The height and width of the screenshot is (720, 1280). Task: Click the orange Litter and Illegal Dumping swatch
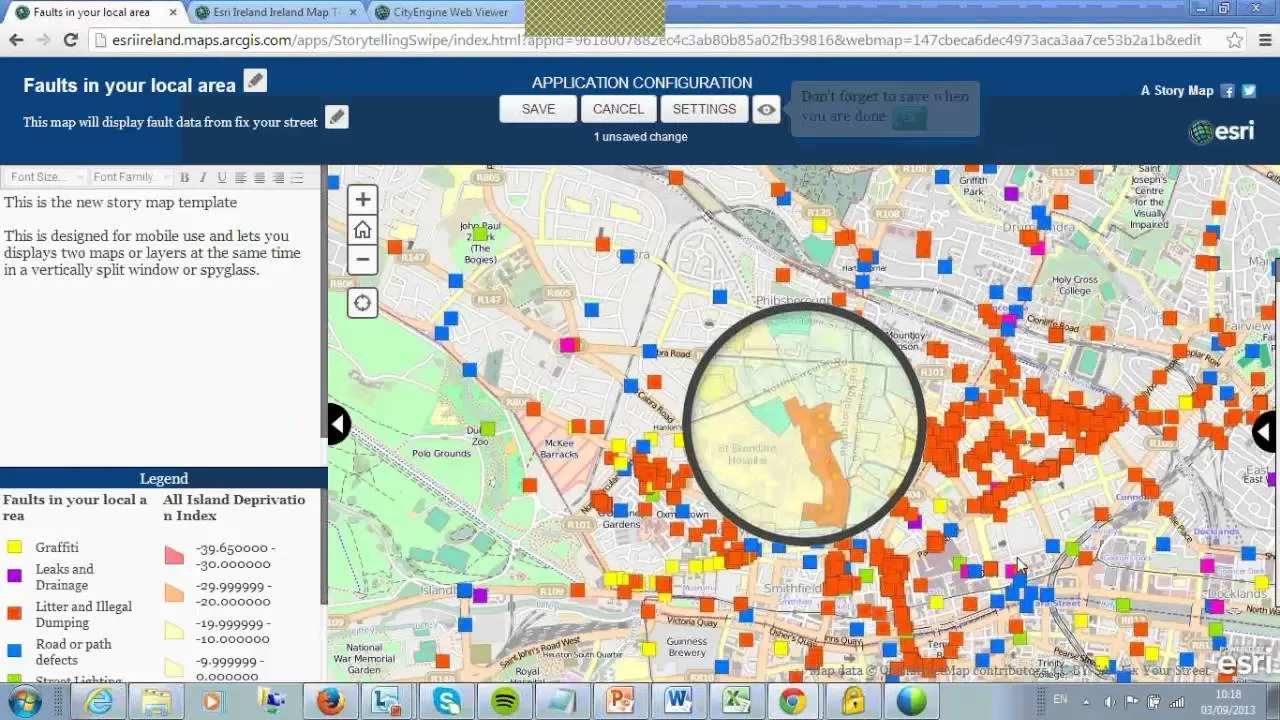pyautogui.click(x=14, y=613)
